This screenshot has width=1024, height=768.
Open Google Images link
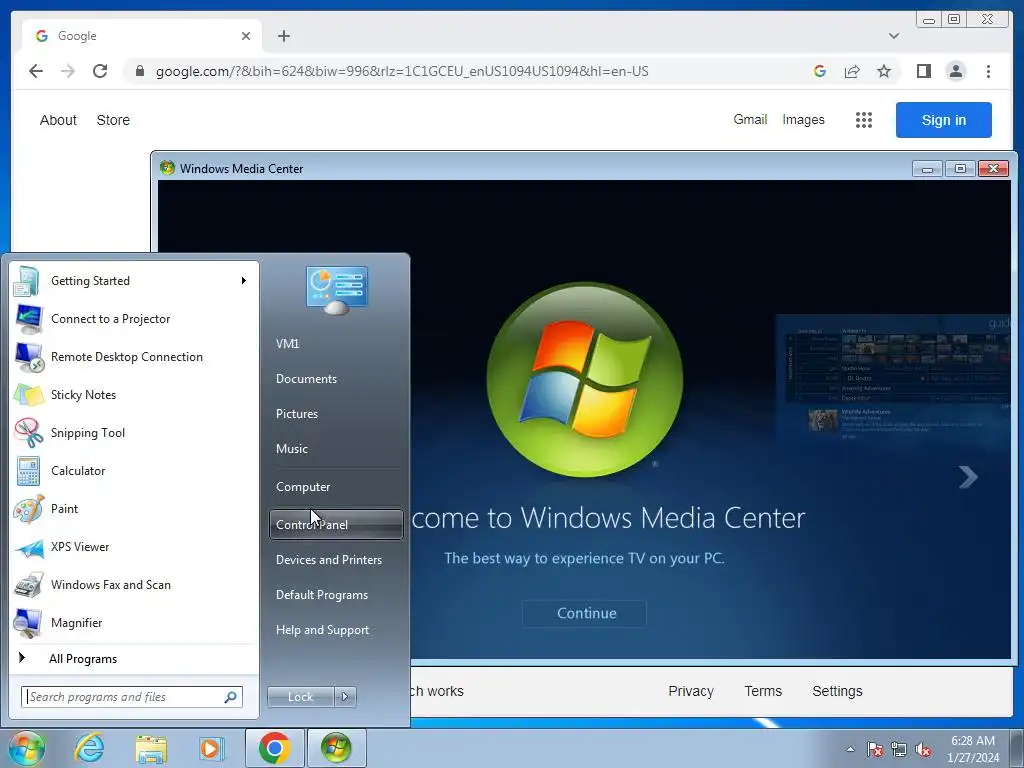(x=803, y=120)
